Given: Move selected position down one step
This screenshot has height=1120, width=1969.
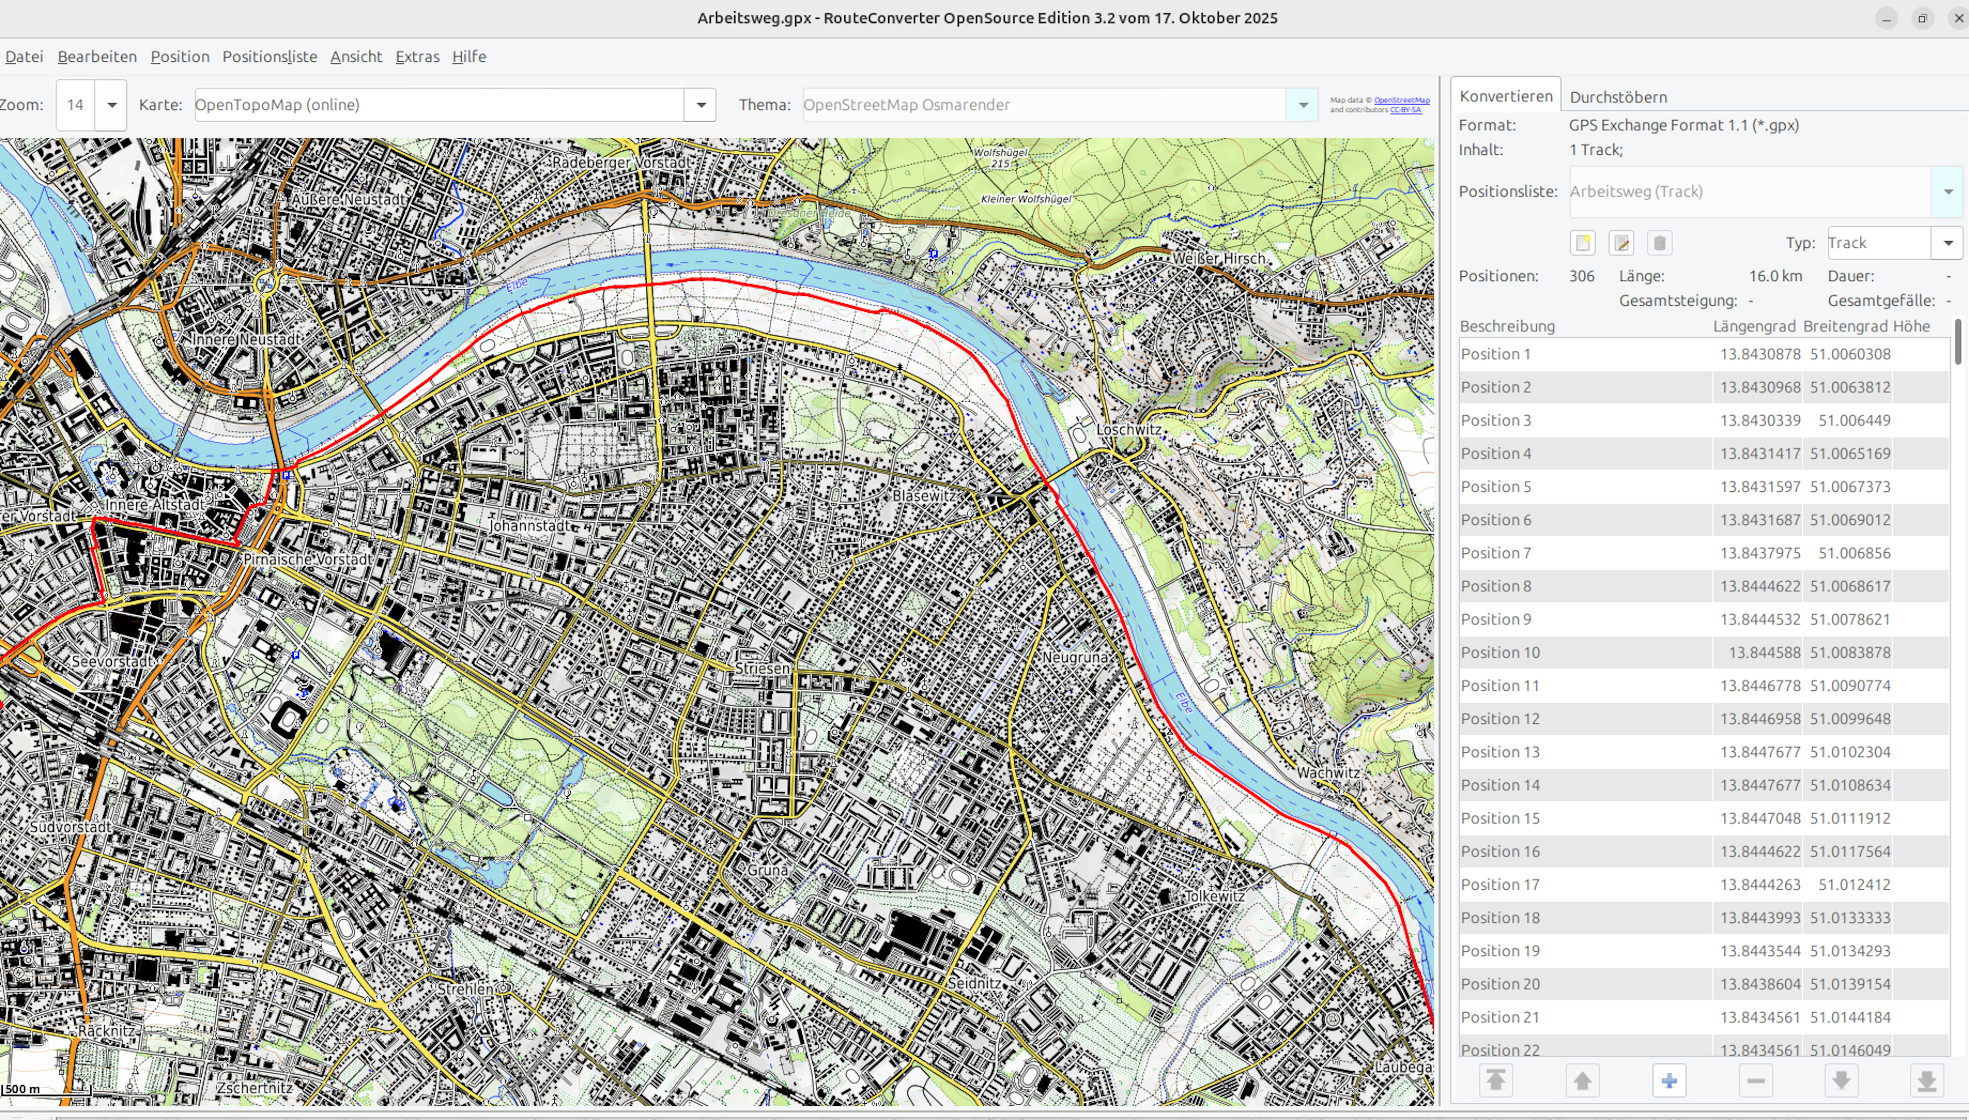Looking at the screenshot, I should click(x=1841, y=1080).
